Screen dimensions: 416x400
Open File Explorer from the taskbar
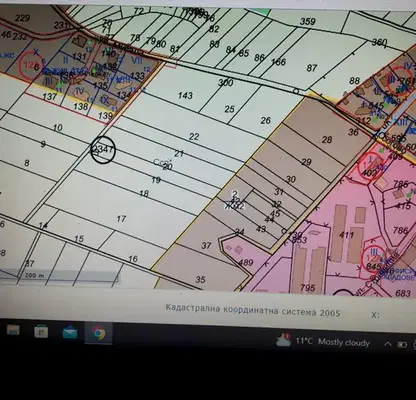[13, 330]
